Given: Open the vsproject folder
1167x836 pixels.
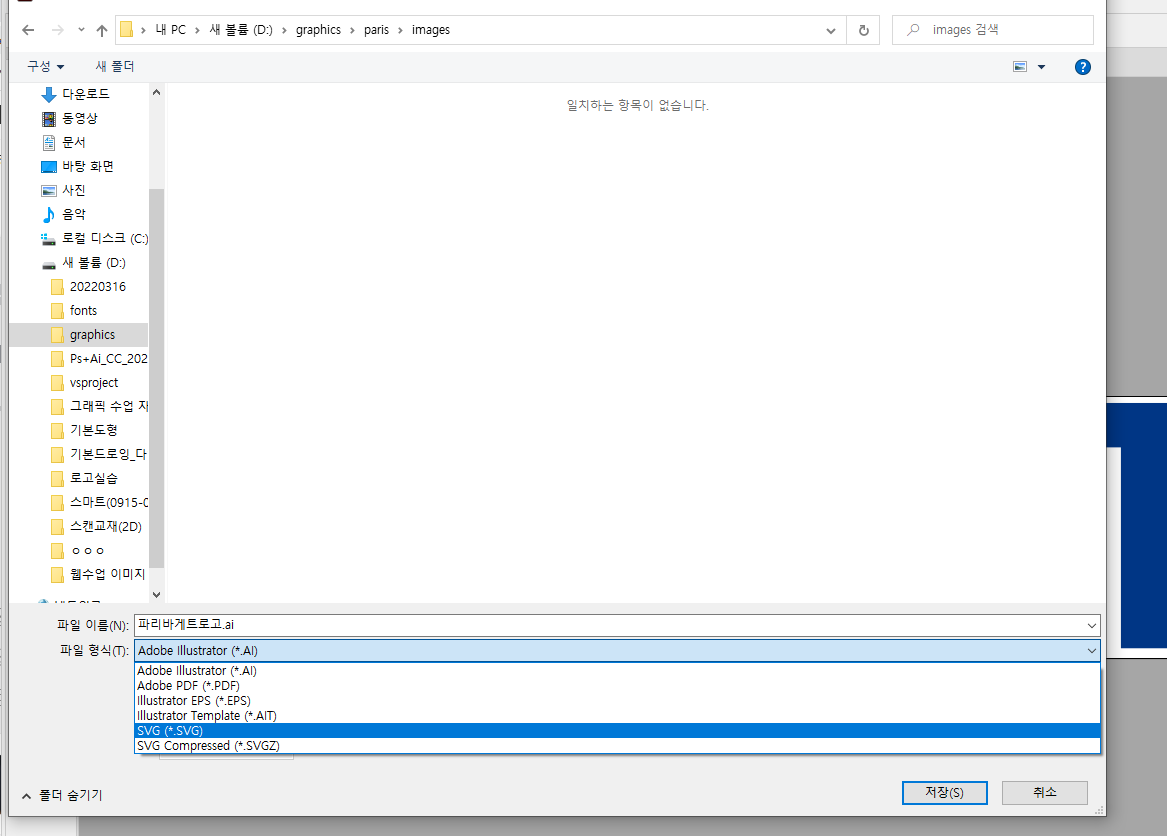Looking at the screenshot, I should [x=94, y=383].
